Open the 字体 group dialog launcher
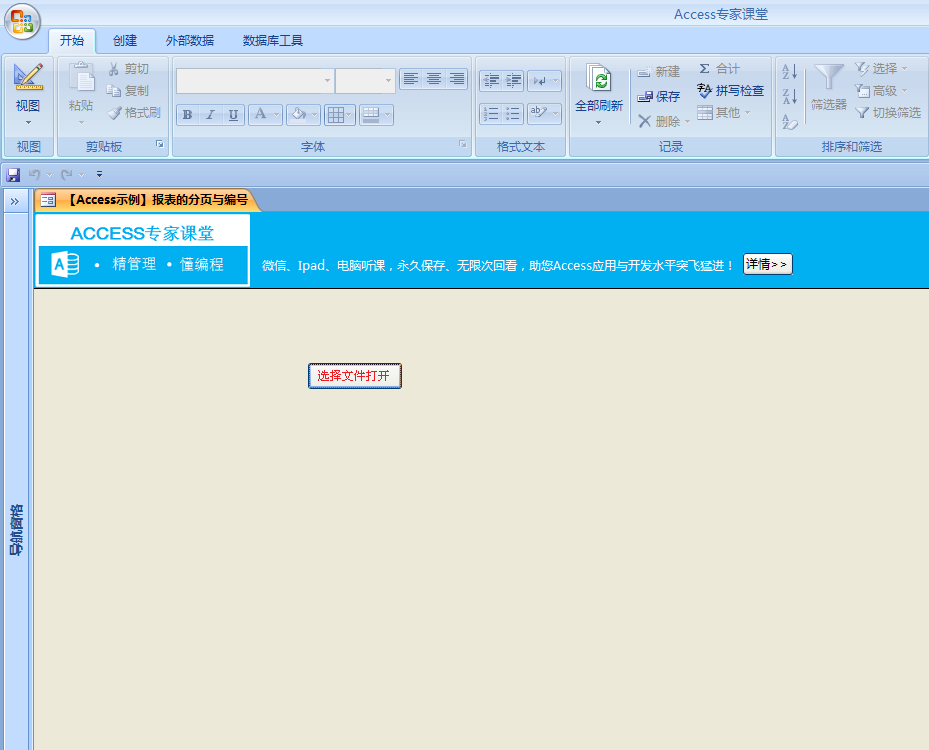Viewport: 929px width, 750px height. [463, 144]
